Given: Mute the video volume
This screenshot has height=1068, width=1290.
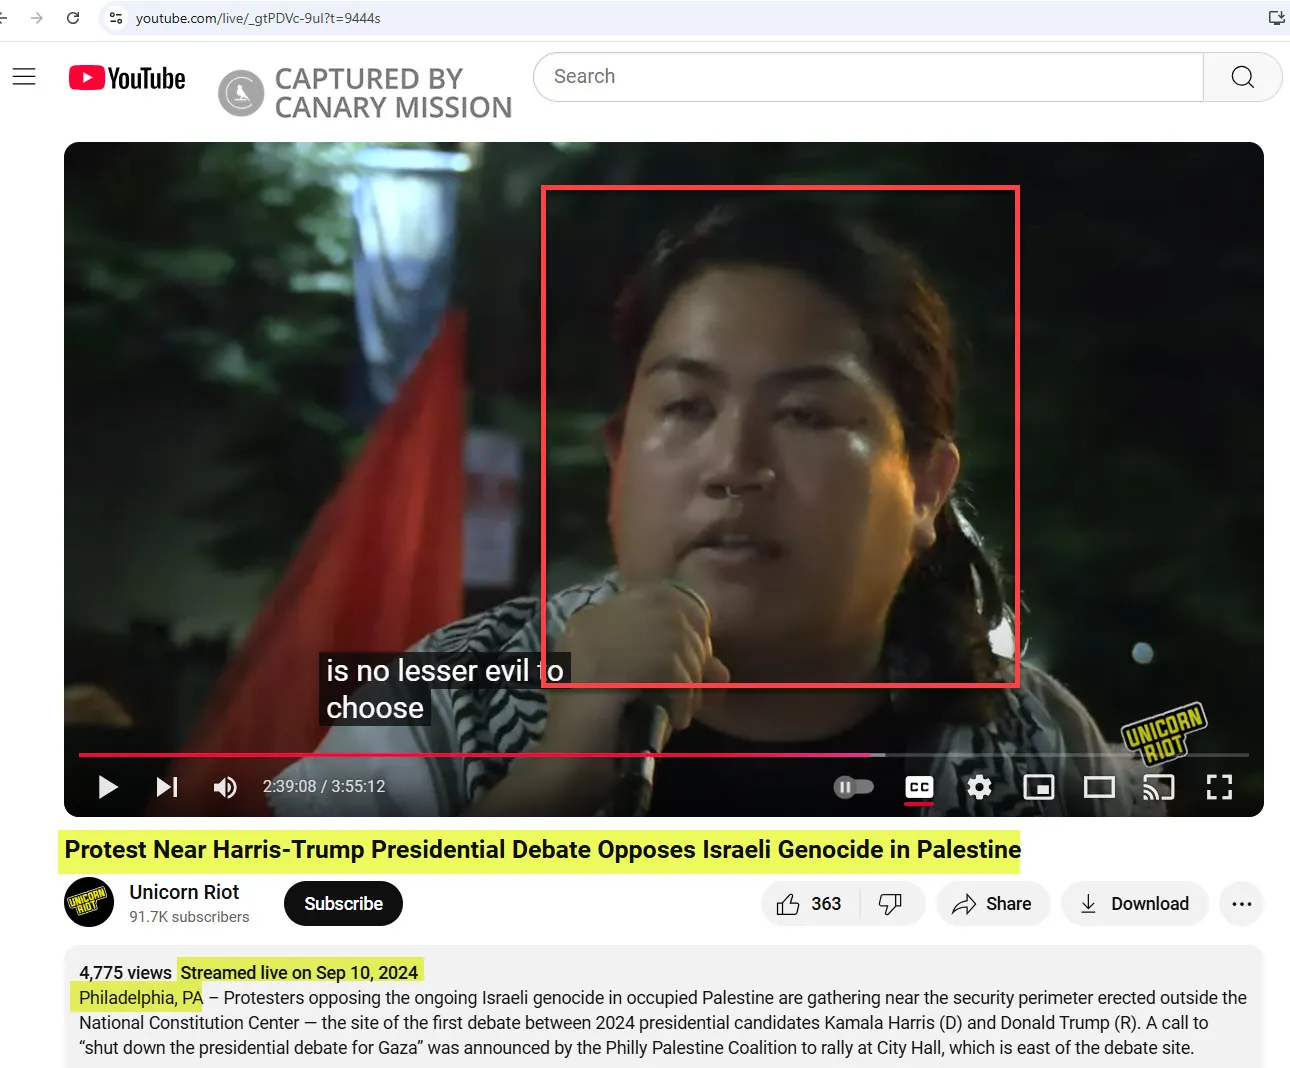Looking at the screenshot, I should coord(225,787).
